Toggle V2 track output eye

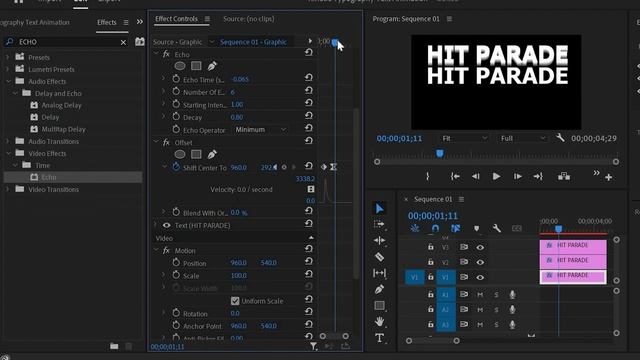pos(480,262)
